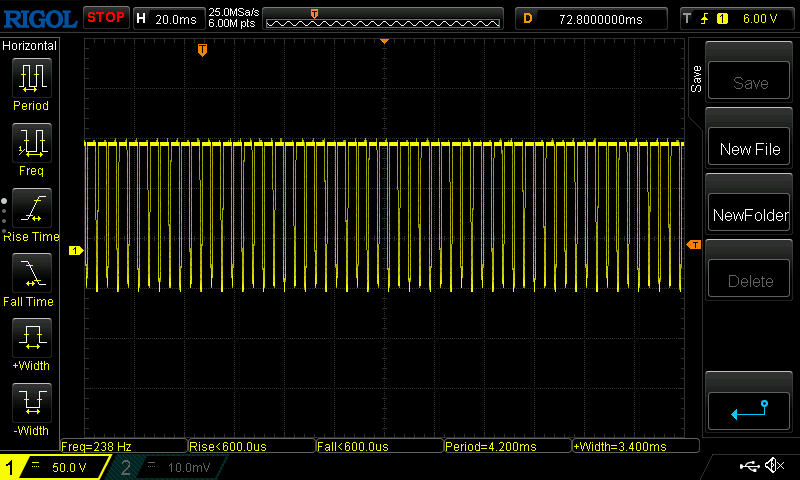The height and width of the screenshot is (480, 800).
Task: Click the H 20.0ms horizontal timebase
Action: tap(168, 19)
